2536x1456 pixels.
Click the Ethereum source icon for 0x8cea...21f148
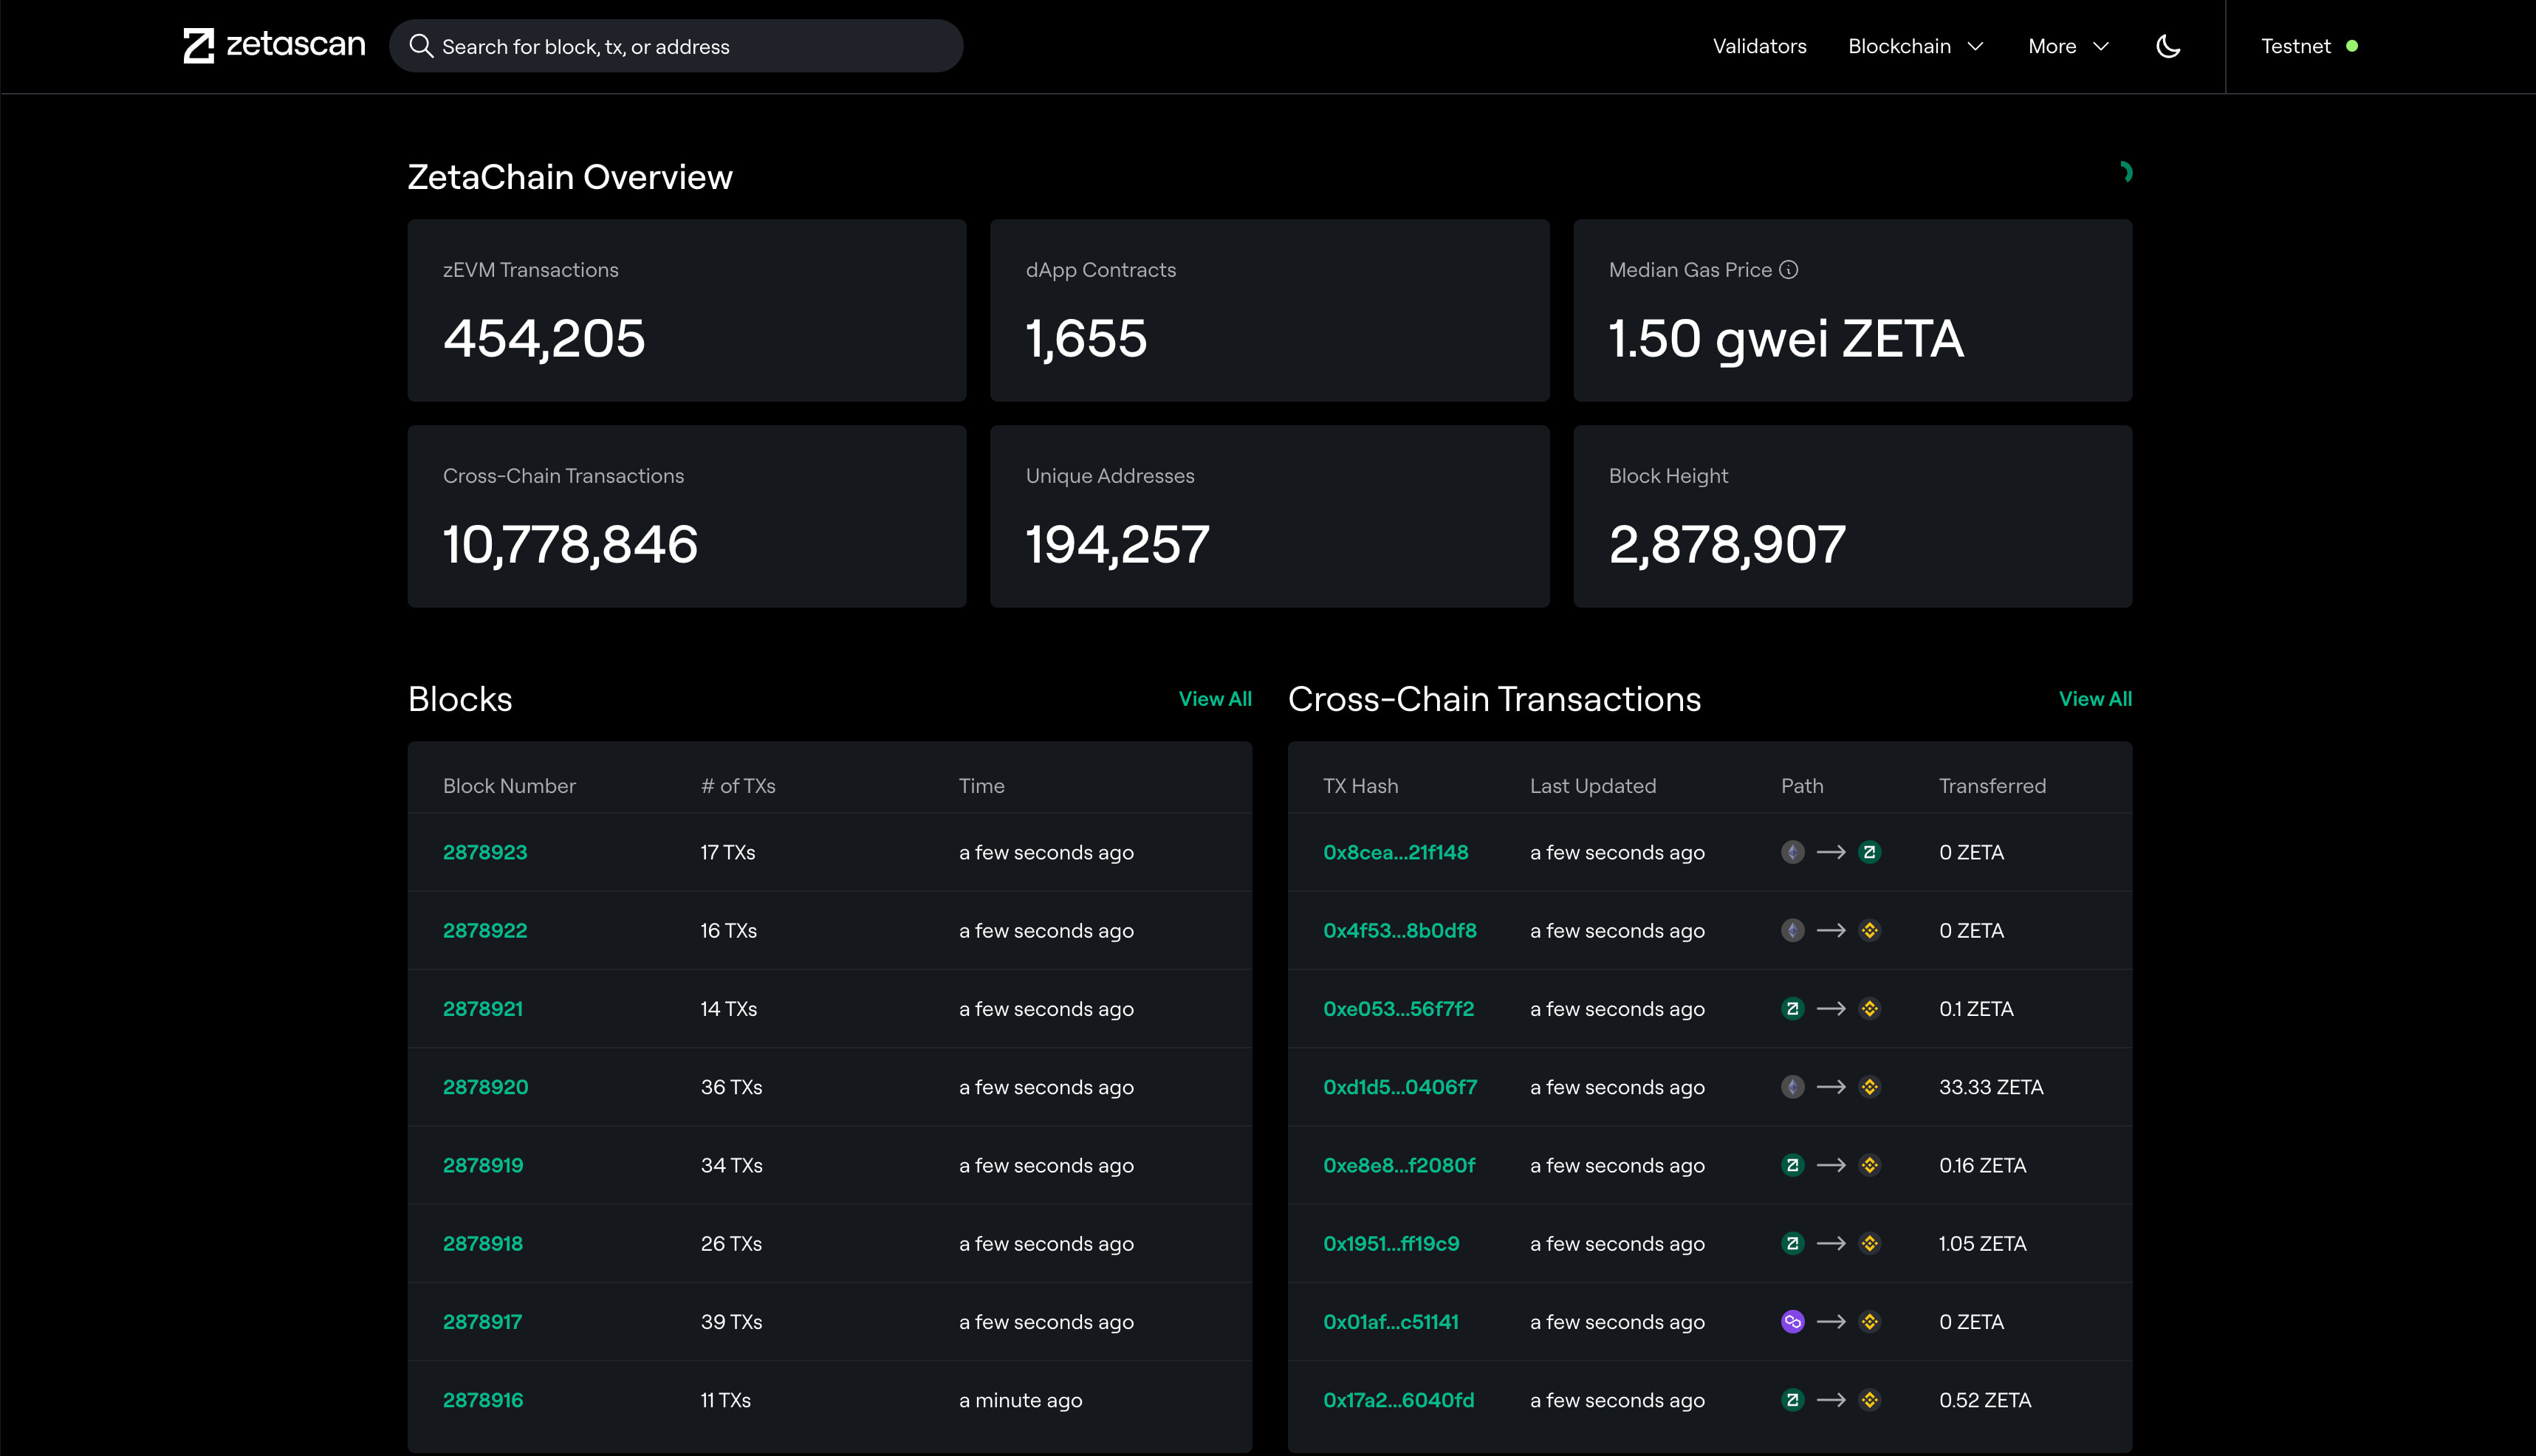coord(1792,853)
